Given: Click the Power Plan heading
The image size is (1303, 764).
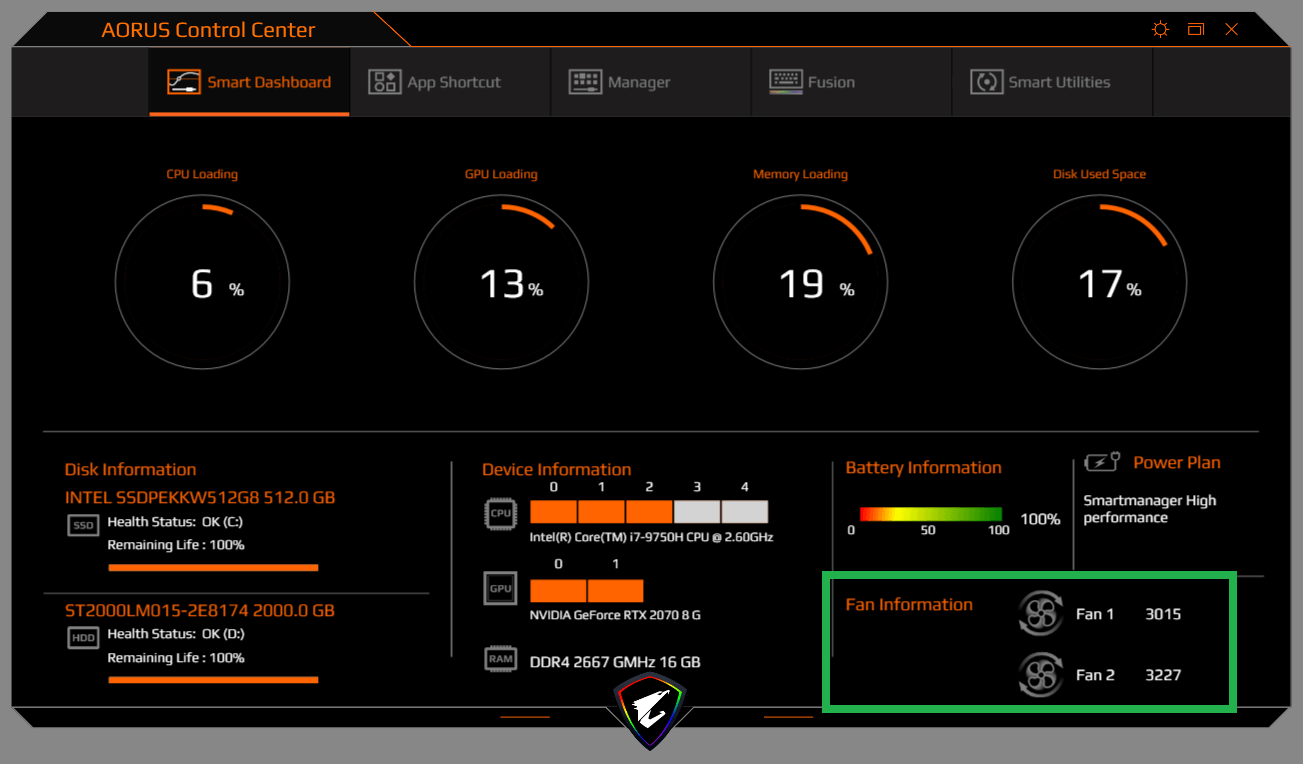Looking at the screenshot, I should (1177, 463).
